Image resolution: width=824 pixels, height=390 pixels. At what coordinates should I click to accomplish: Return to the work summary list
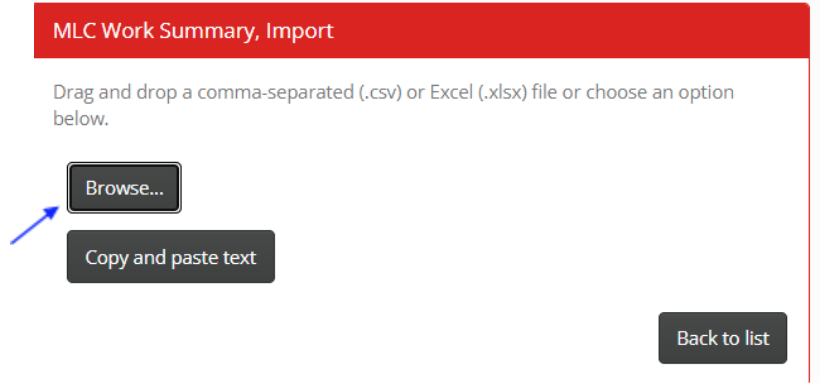click(723, 338)
